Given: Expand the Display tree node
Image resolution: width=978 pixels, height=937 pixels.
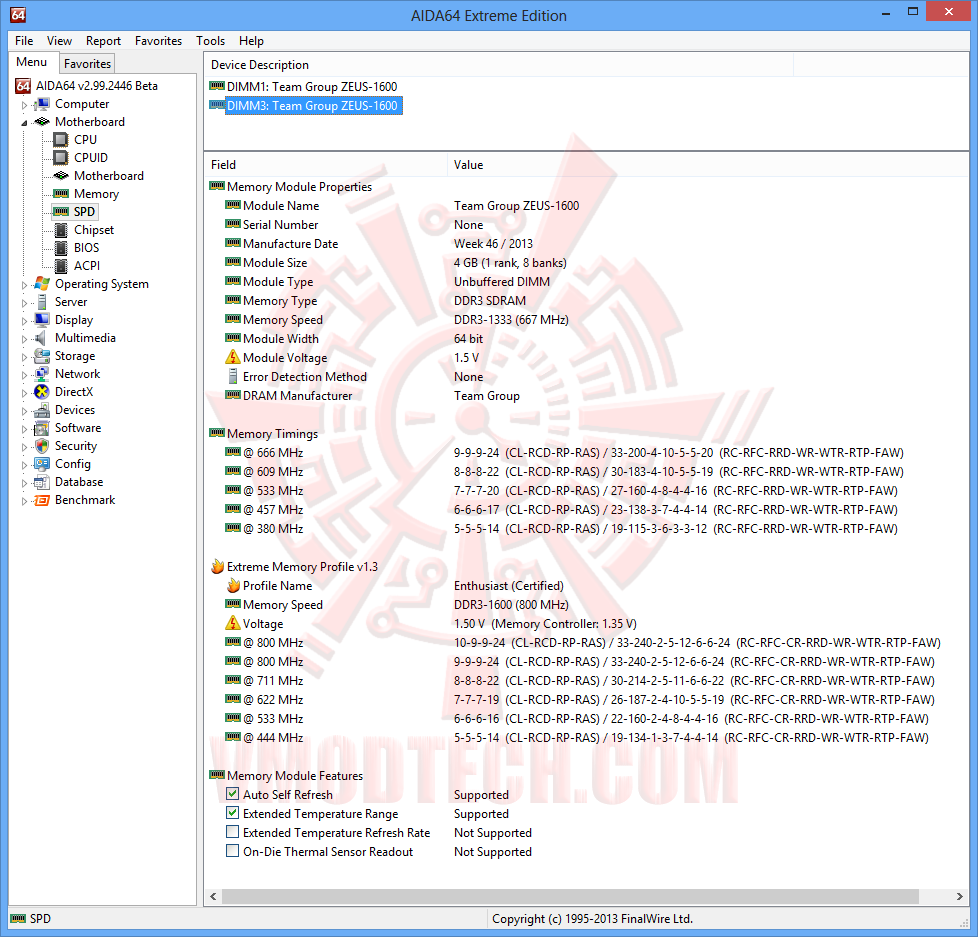Looking at the screenshot, I should [24, 321].
